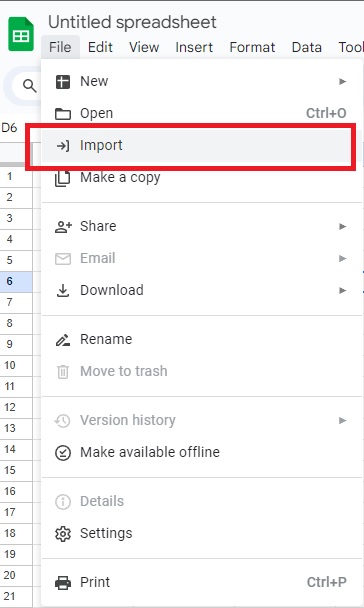The image size is (364, 608).
Task: Select row 10 header
Action: [16, 366]
